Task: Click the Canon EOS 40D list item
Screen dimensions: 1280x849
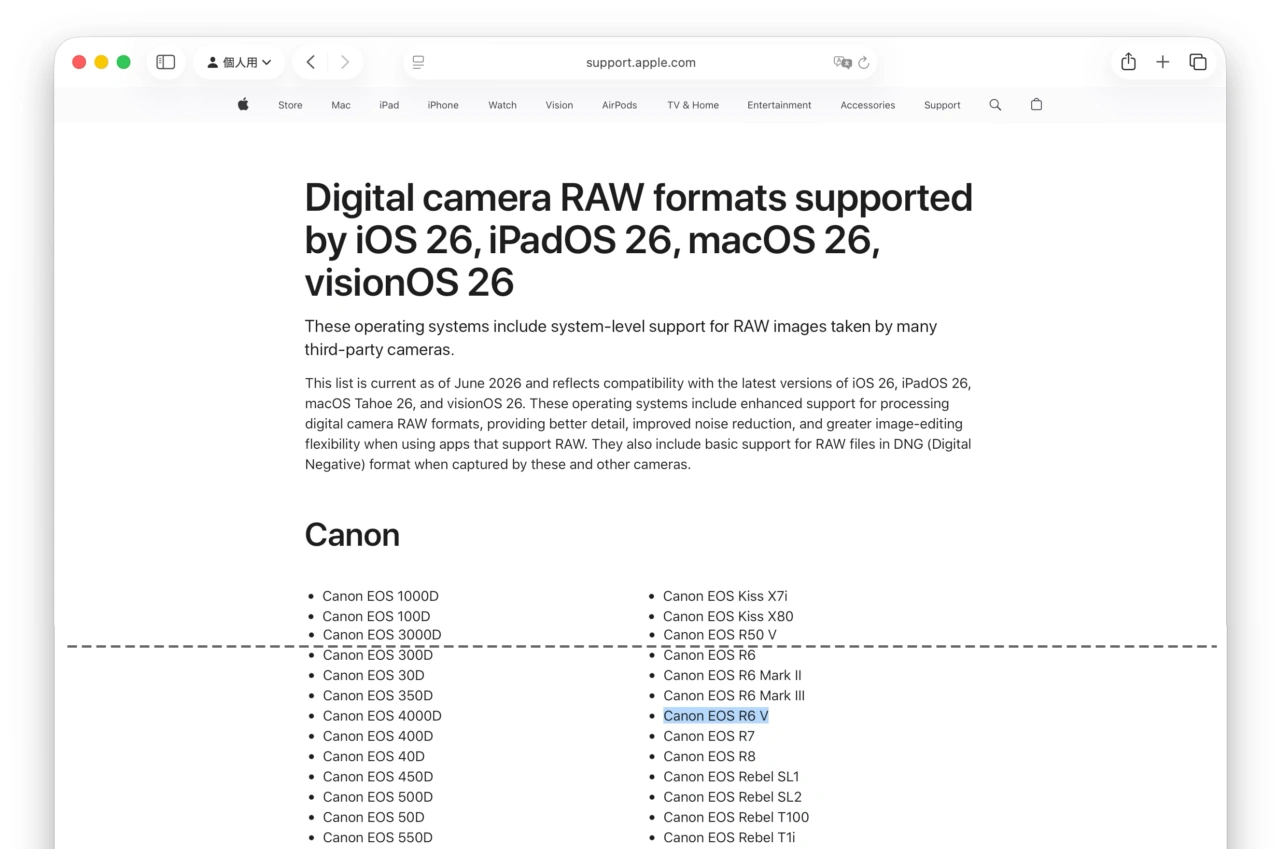Action: pos(373,756)
